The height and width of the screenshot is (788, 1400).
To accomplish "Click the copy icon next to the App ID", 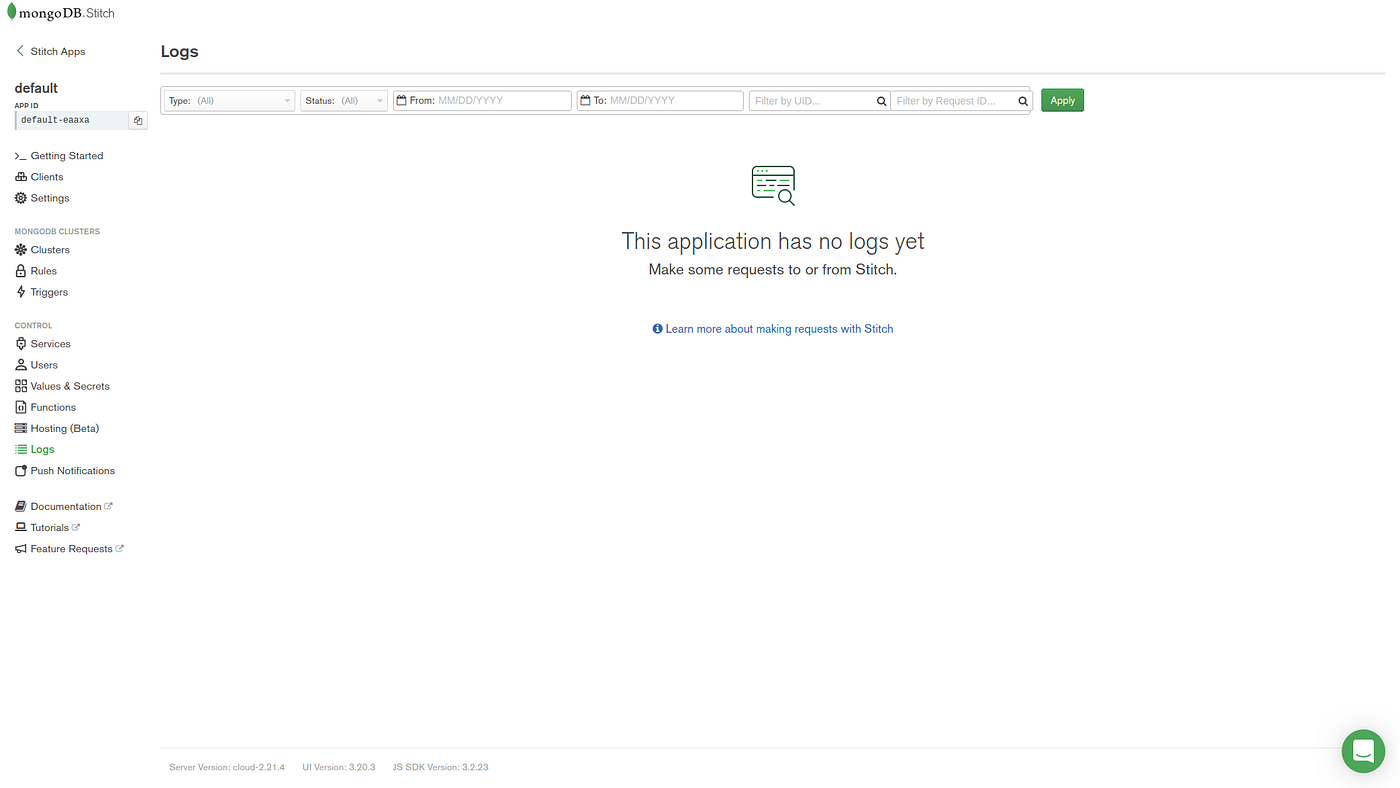I will pyautogui.click(x=136, y=119).
